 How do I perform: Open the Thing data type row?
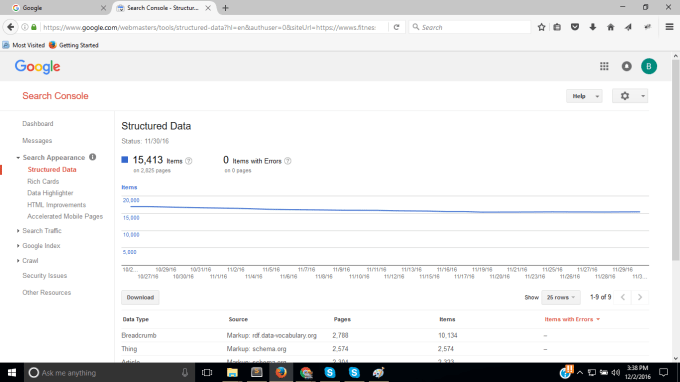(x=385, y=349)
